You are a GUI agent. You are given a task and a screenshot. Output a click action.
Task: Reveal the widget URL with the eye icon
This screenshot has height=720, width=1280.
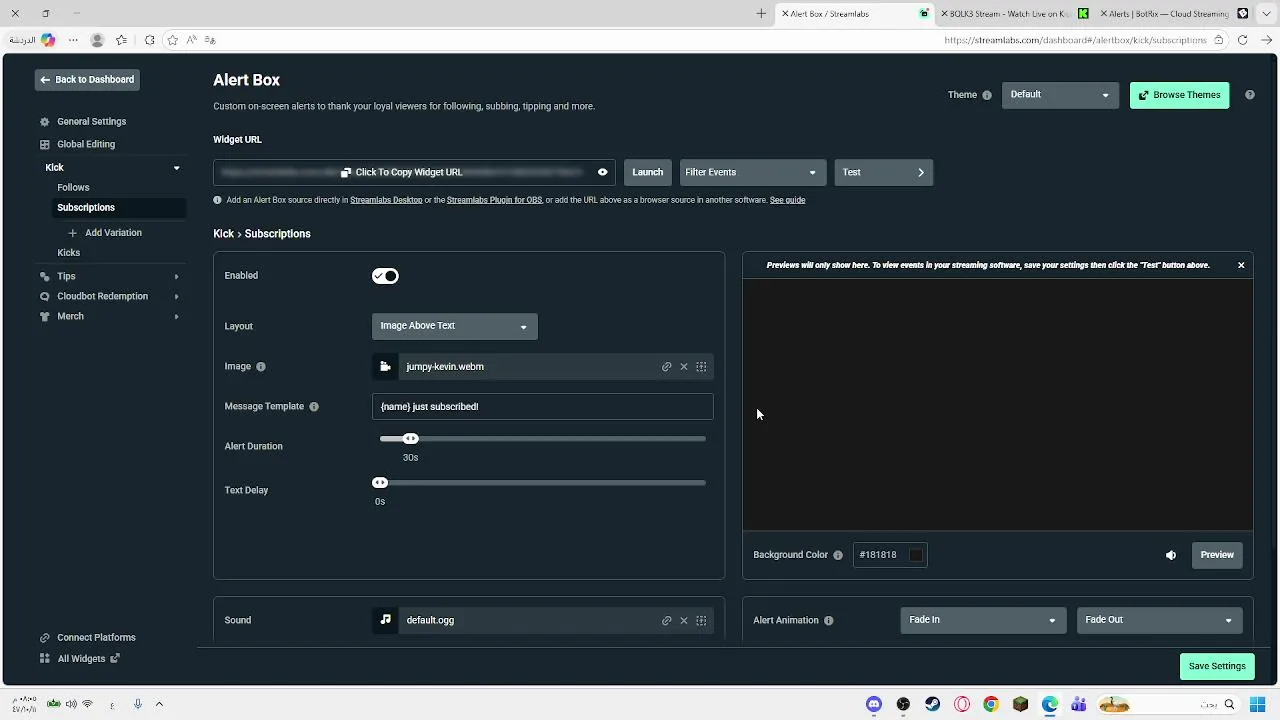tap(602, 172)
